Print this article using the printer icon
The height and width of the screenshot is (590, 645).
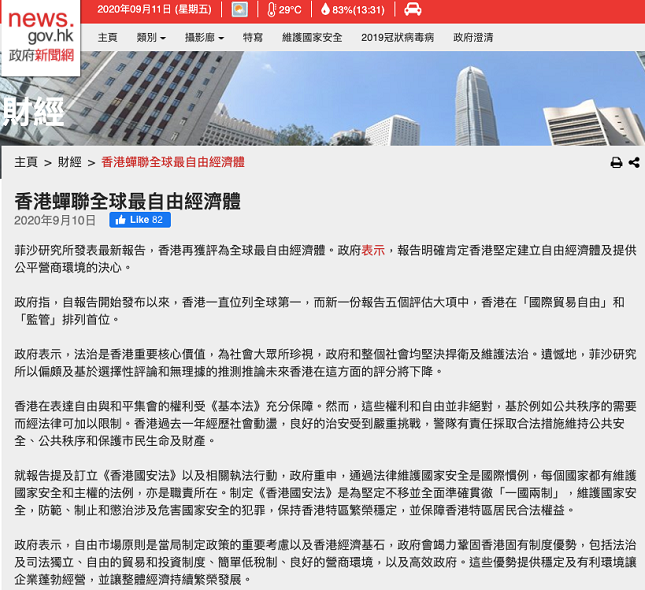pos(616,163)
